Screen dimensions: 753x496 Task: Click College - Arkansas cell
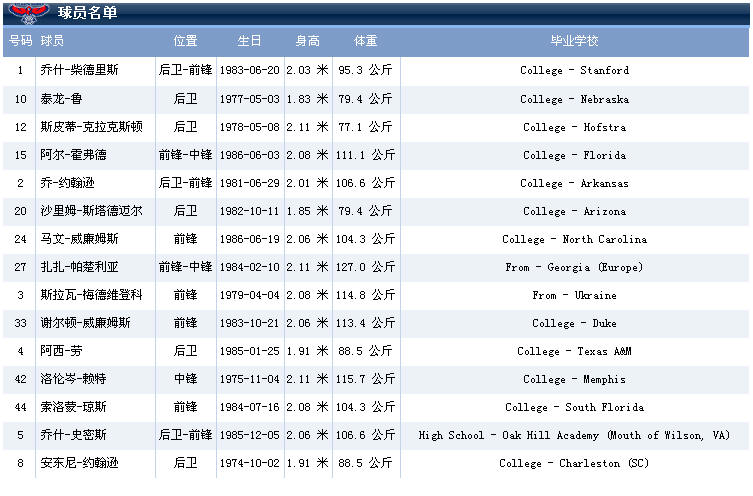pos(574,183)
